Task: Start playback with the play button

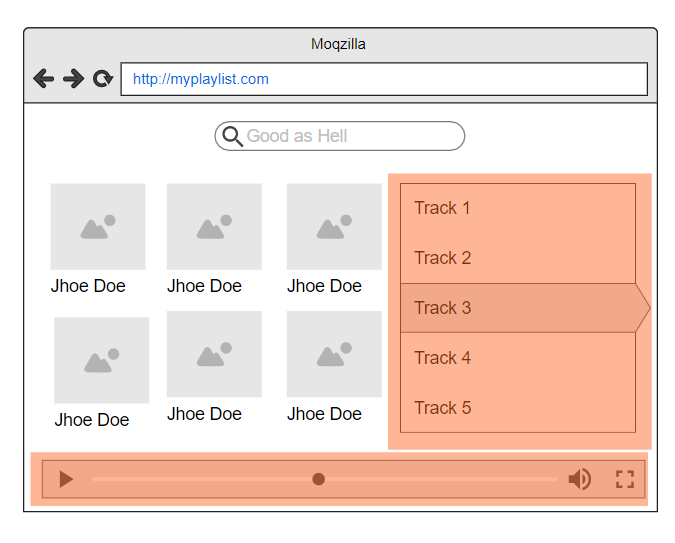Action: point(66,479)
